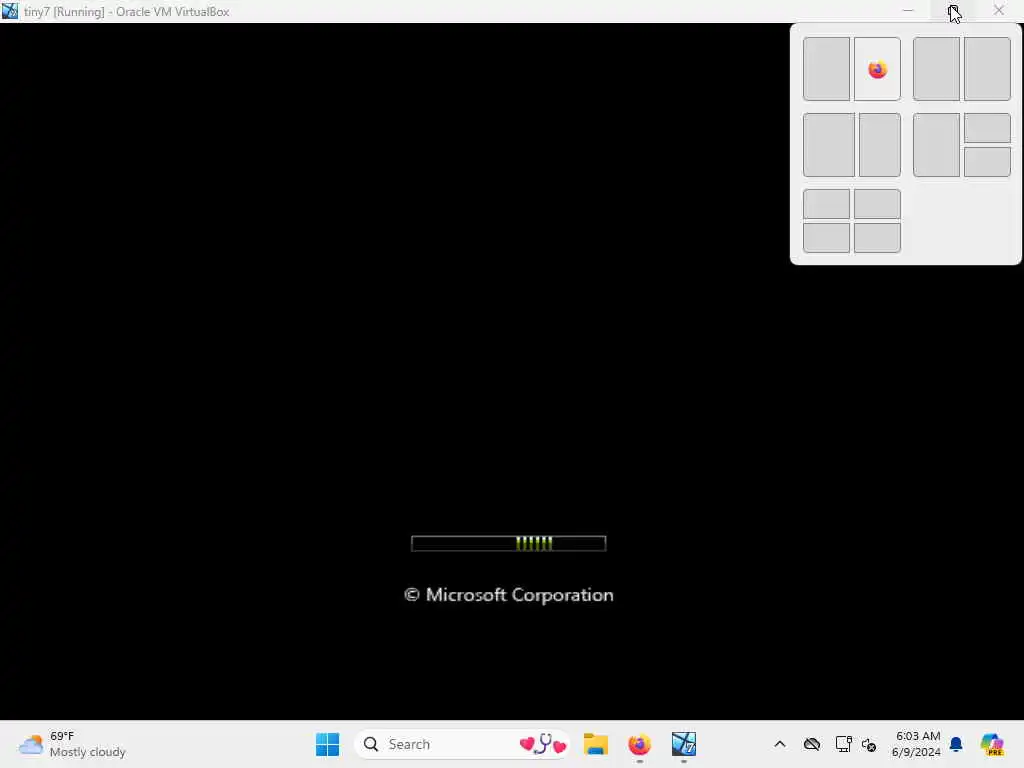Image resolution: width=1024 pixels, height=768 pixels.
Task: Minimize the tiny7 VirtualBox window
Action: click(x=908, y=11)
